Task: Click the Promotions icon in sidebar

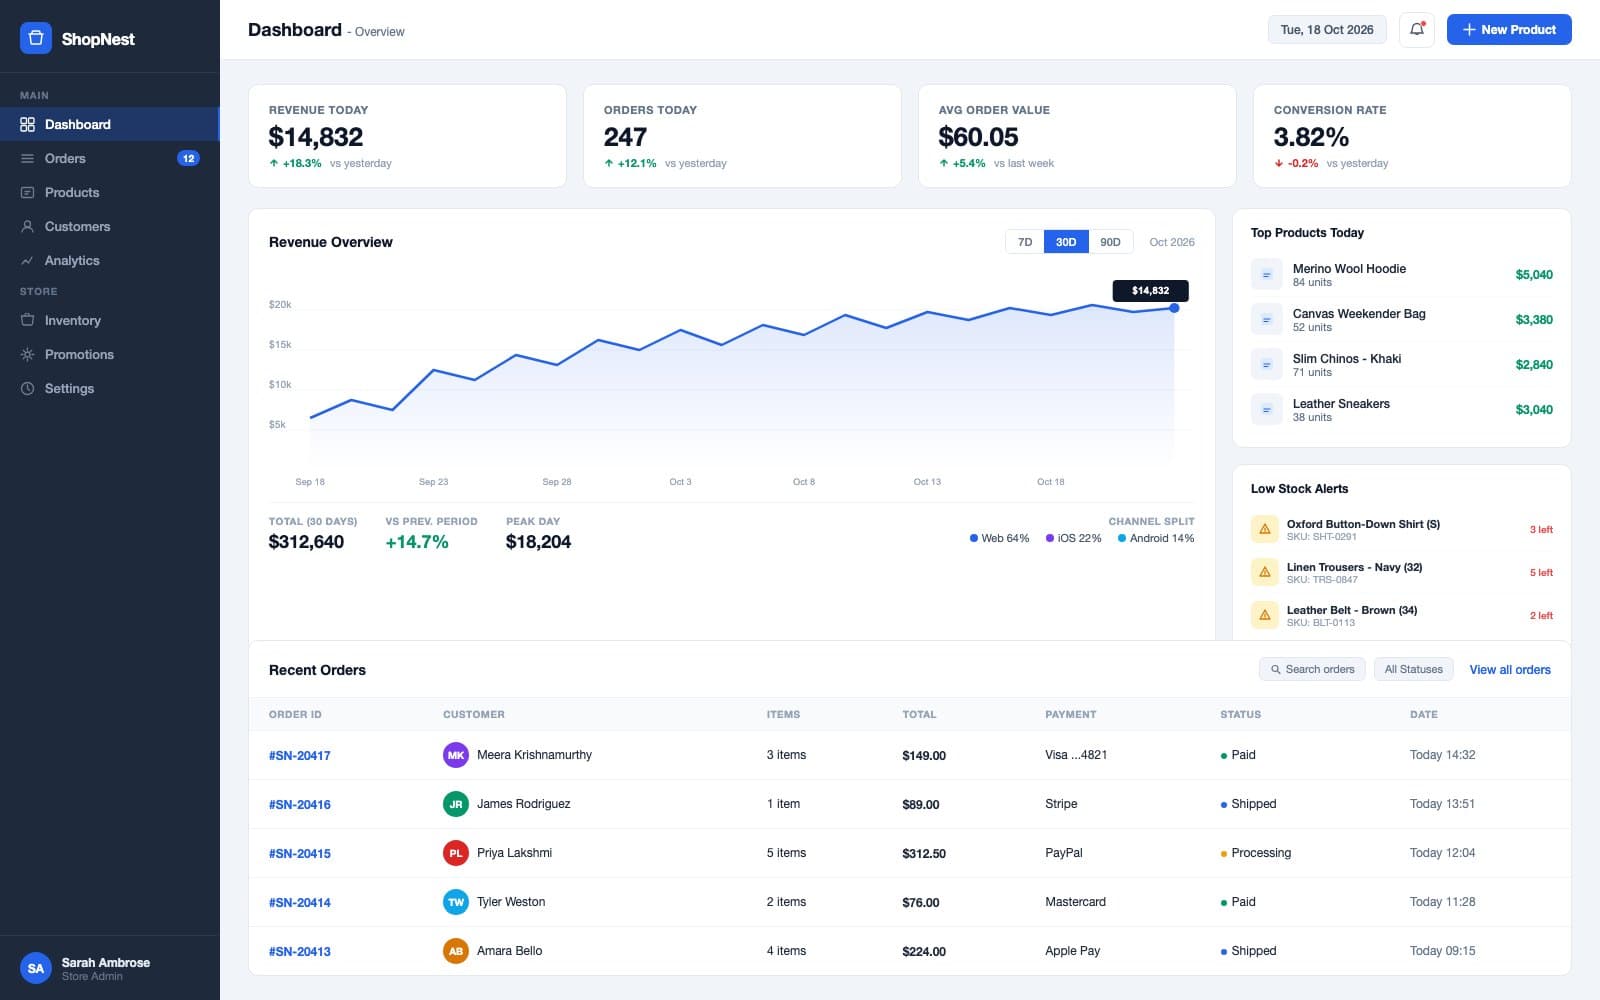Action: pyautogui.click(x=28, y=354)
